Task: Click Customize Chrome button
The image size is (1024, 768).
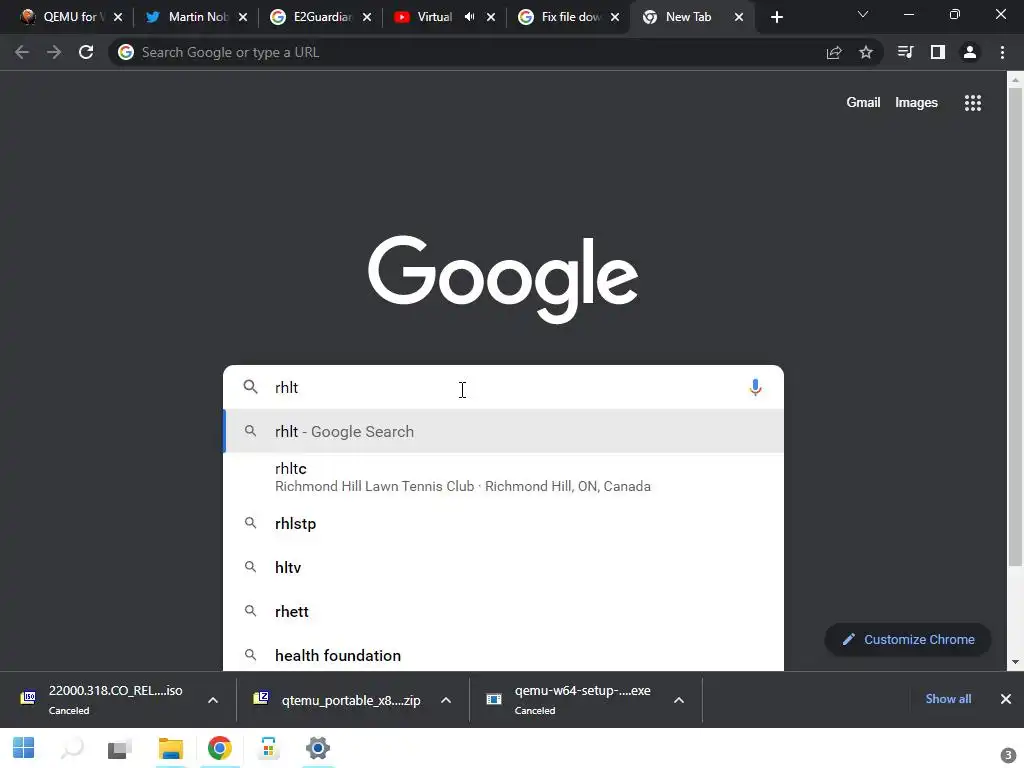Action: (908, 639)
